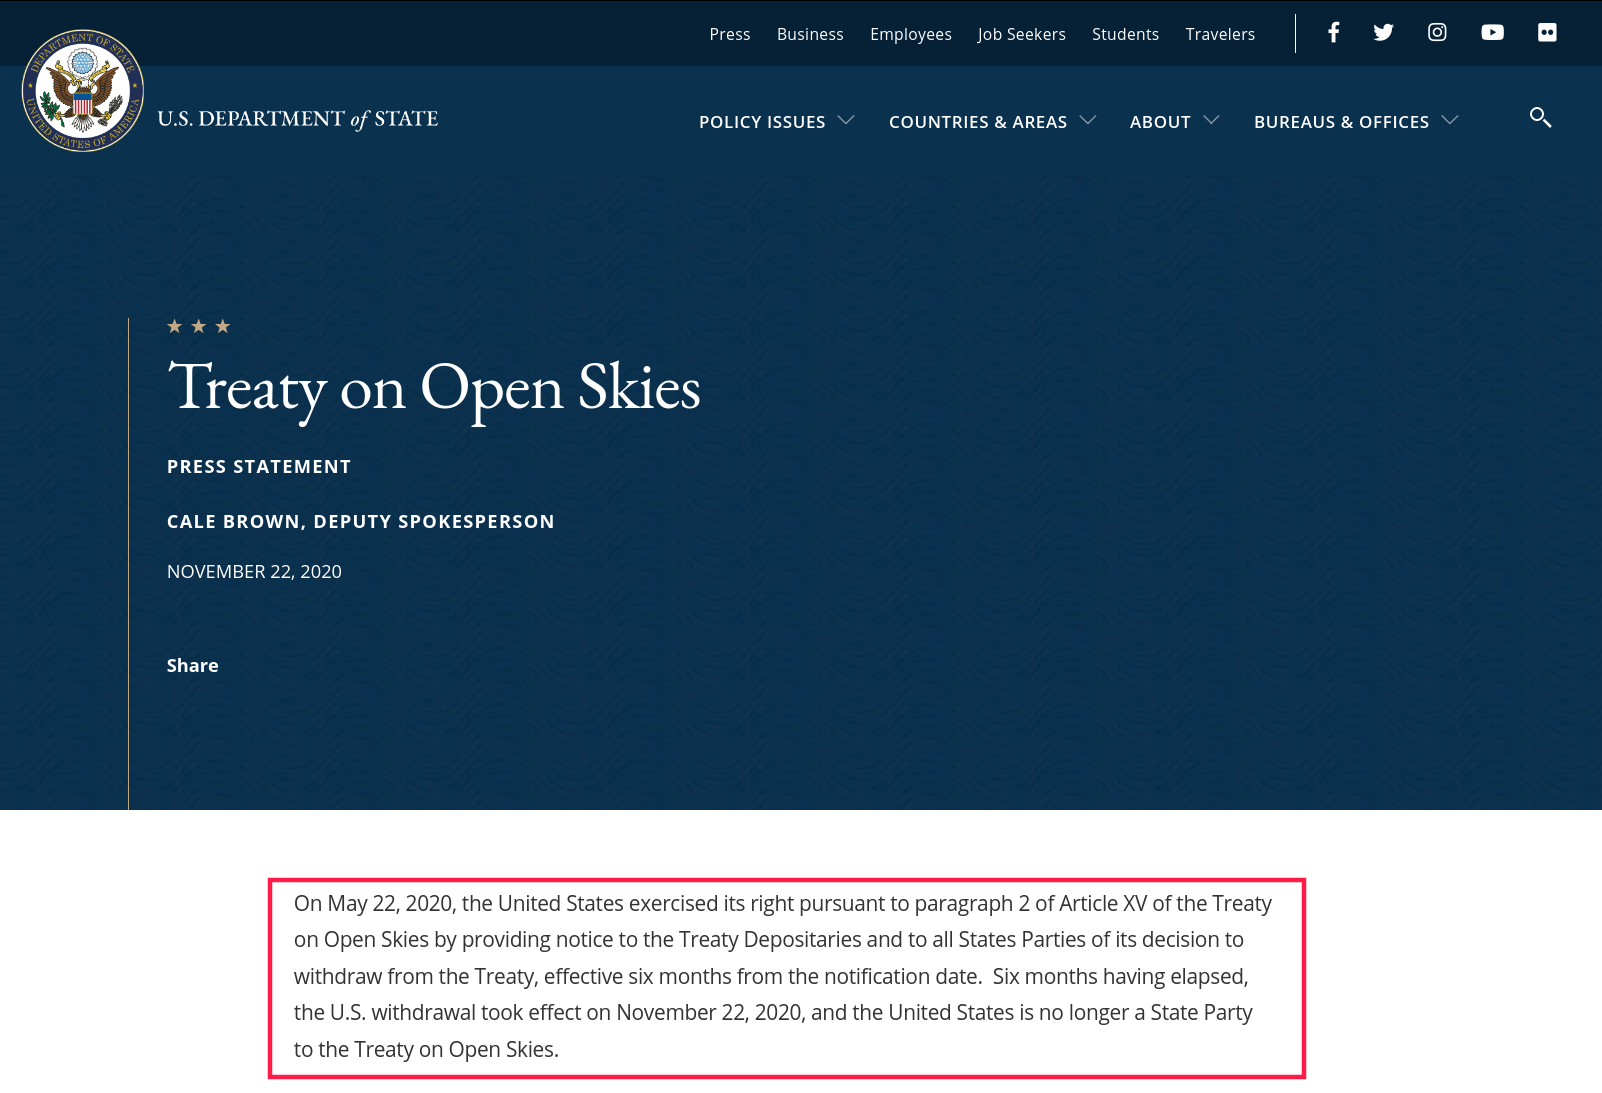Open the Twitter social icon
This screenshot has width=1602, height=1093.
coord(1384,33)
